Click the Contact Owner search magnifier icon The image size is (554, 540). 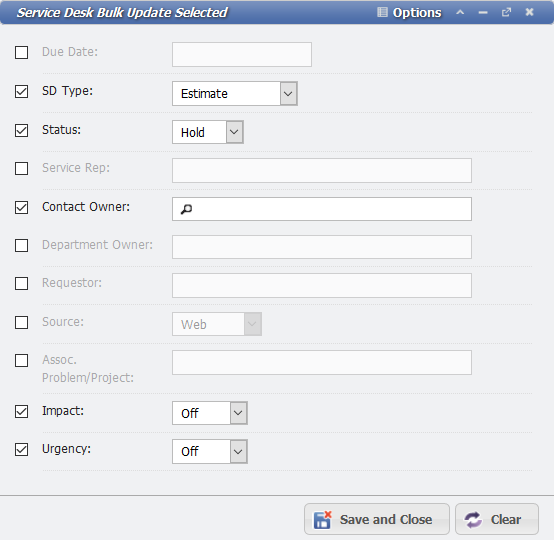tap(186, 209)
